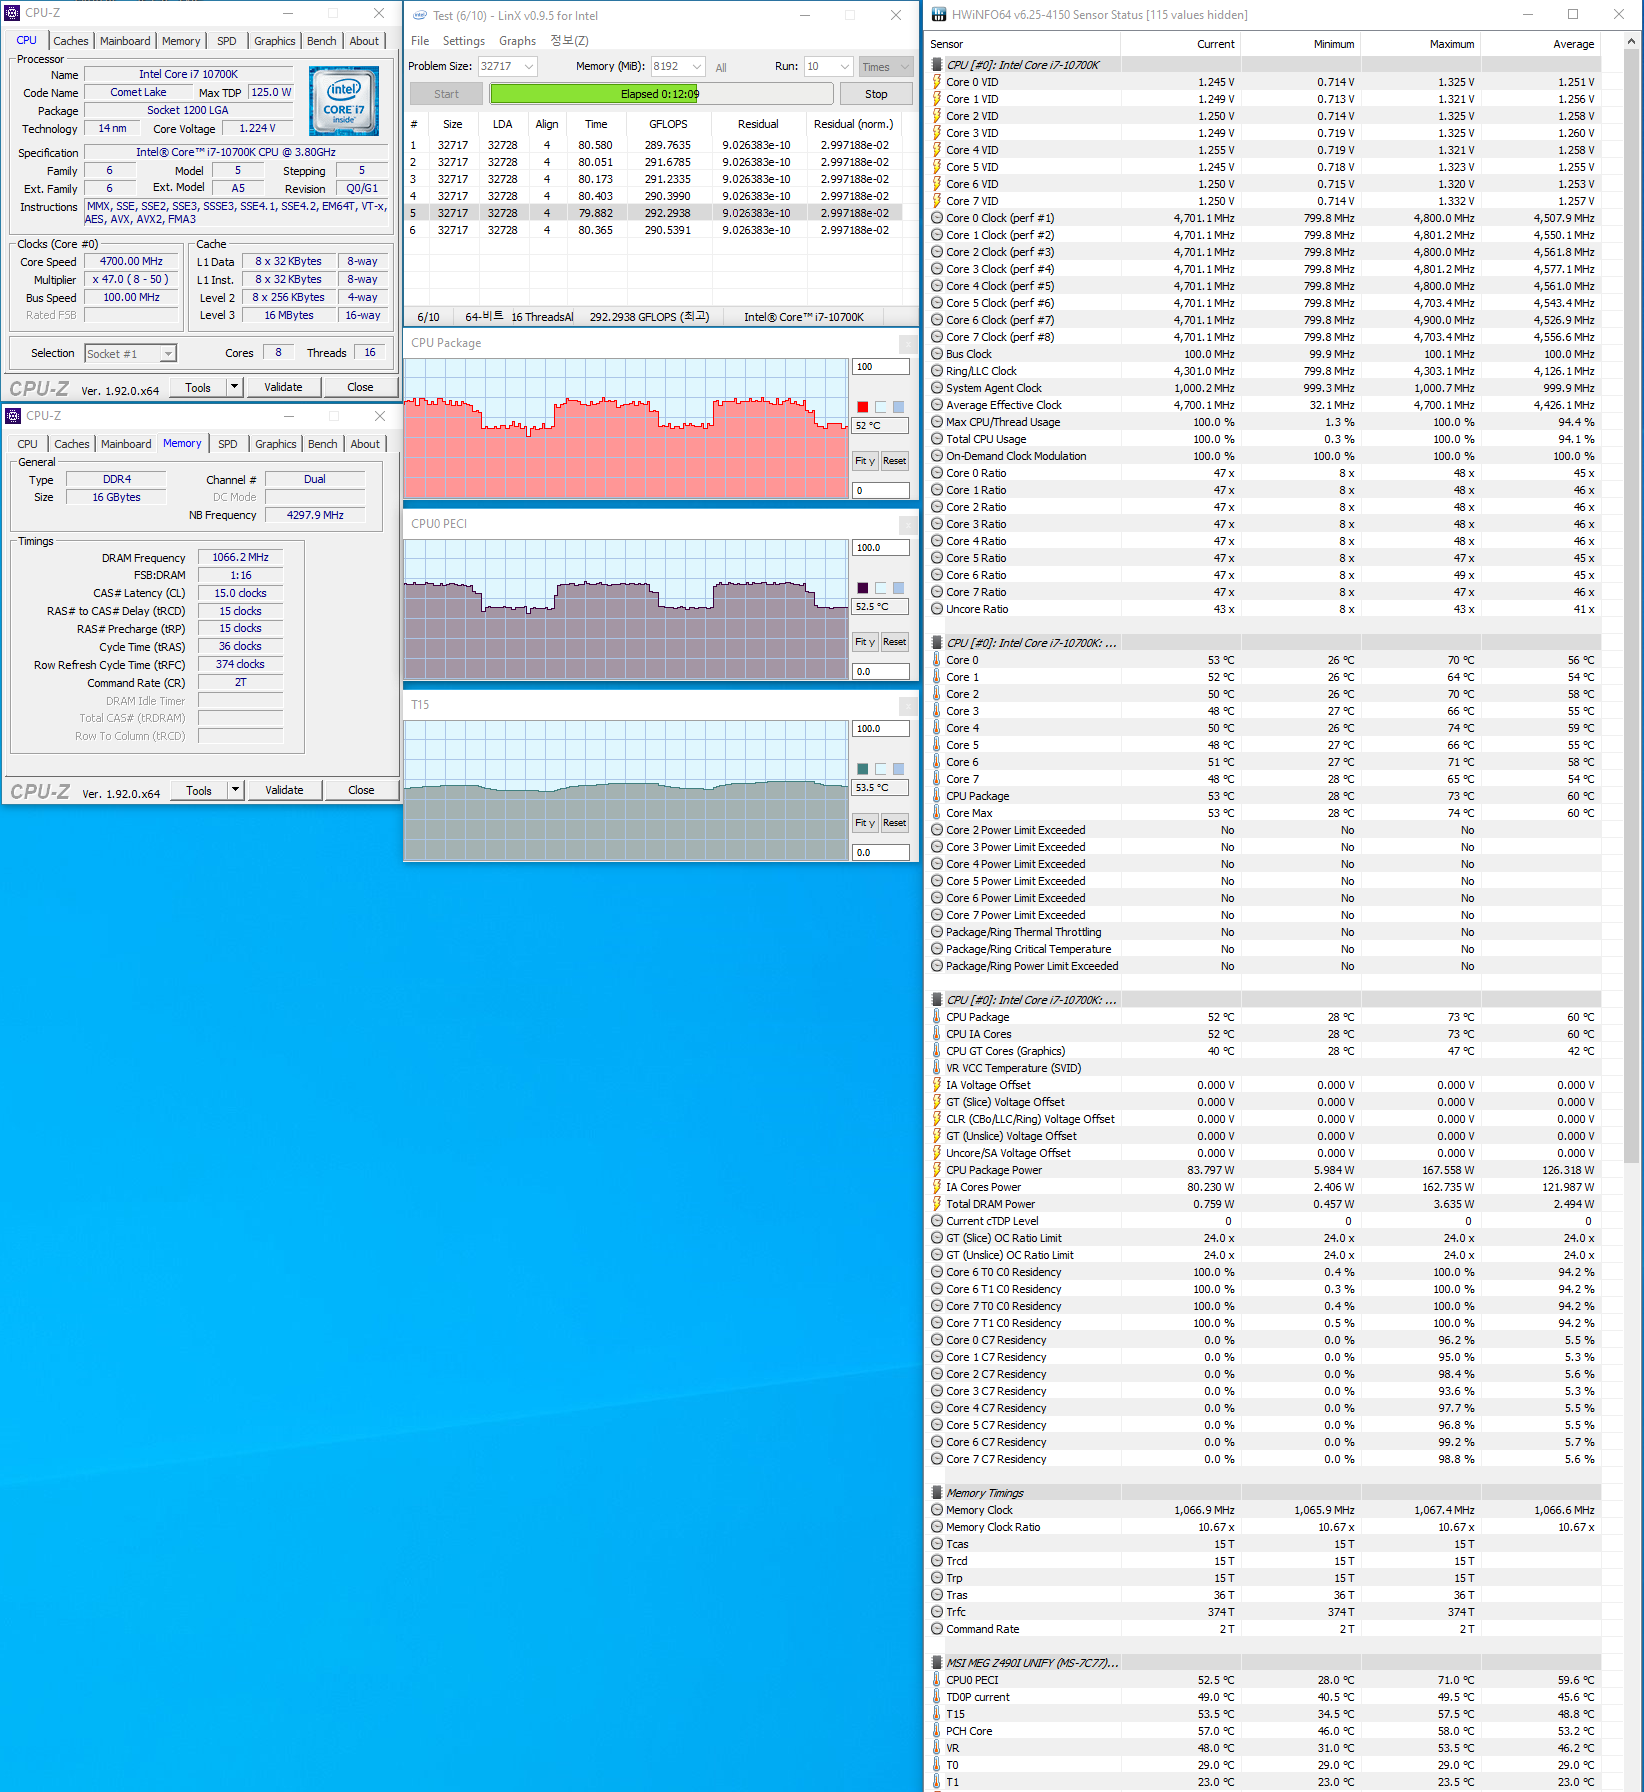
Task: Click the thermometer icon beside PCH Core
Action: 937,1731
